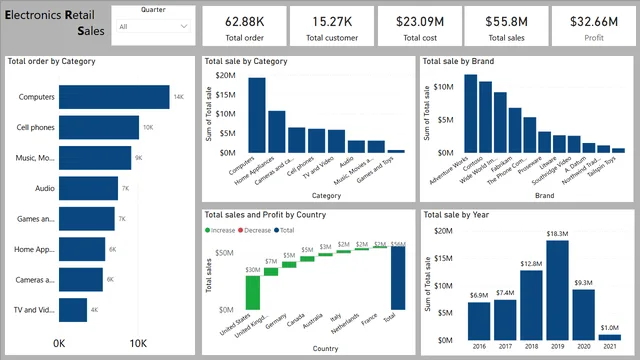The width and height of the screenshot is (640, 360).
Task: Open the Quarter slicer dropdown
Action: (x=153, y=27)
